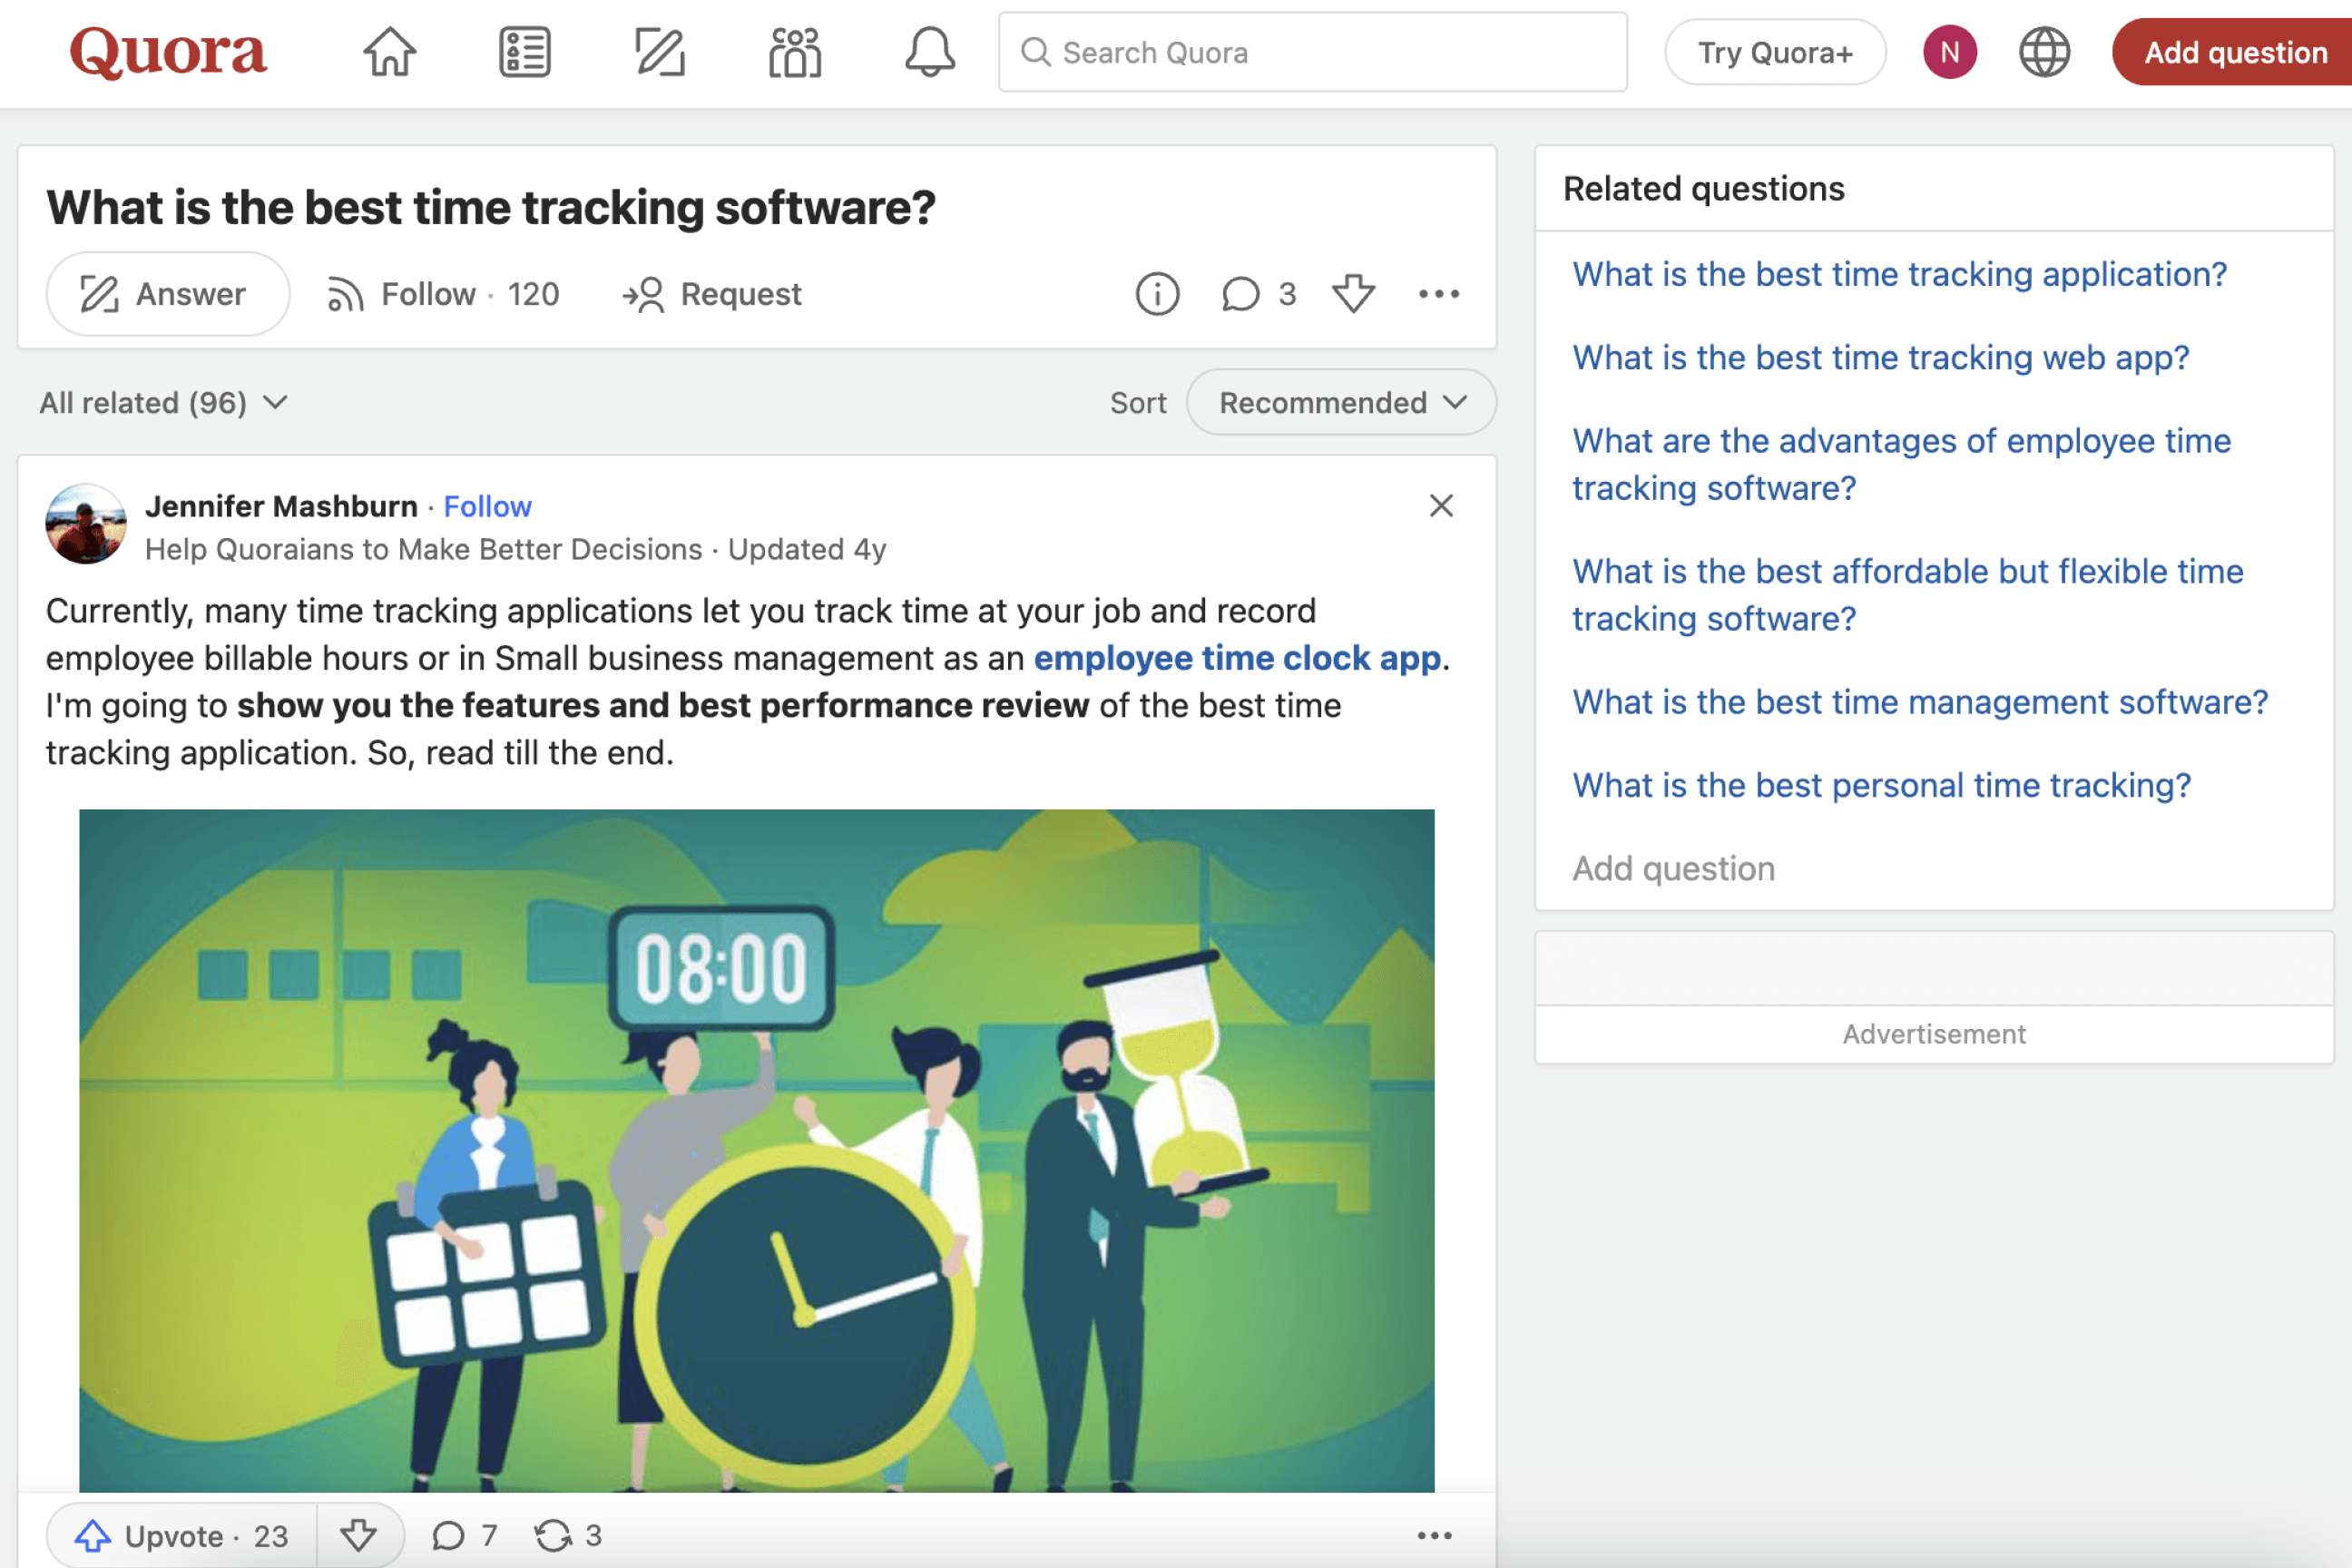This screenshot has height=1568, width=2352.
Task: Change sort from Recommended
Action: coord(1340,402)
